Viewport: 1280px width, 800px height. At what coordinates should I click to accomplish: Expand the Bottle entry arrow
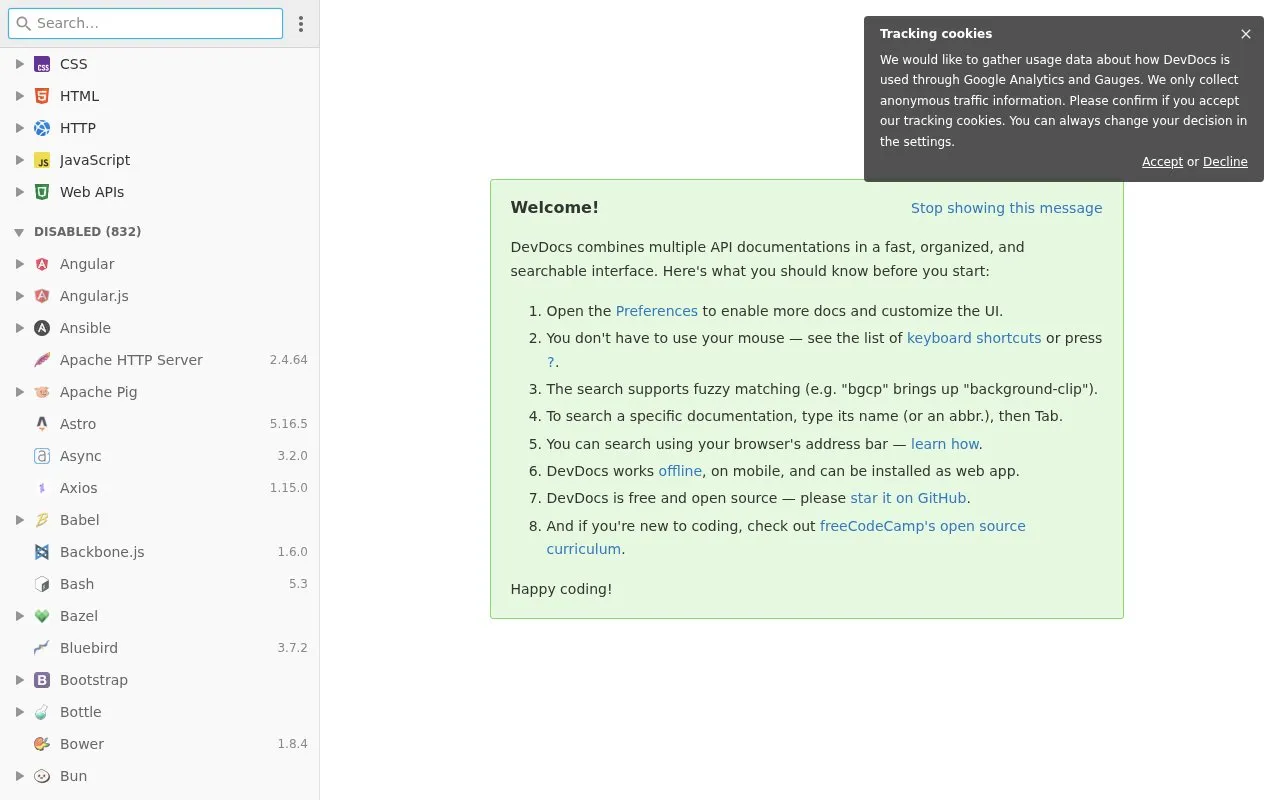point(19,712)
